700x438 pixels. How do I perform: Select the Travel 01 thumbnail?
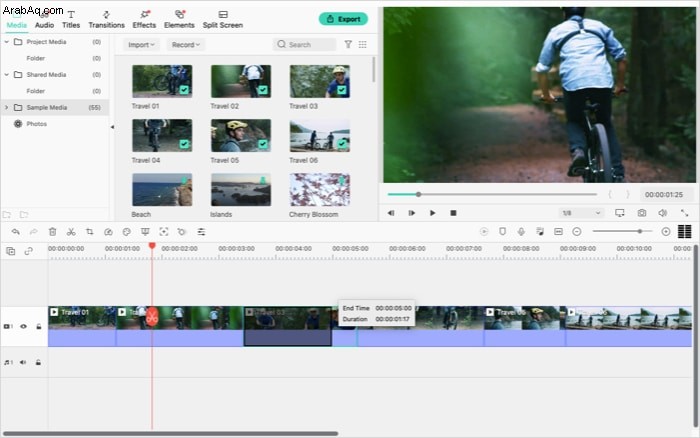click(x=162, y=81)
